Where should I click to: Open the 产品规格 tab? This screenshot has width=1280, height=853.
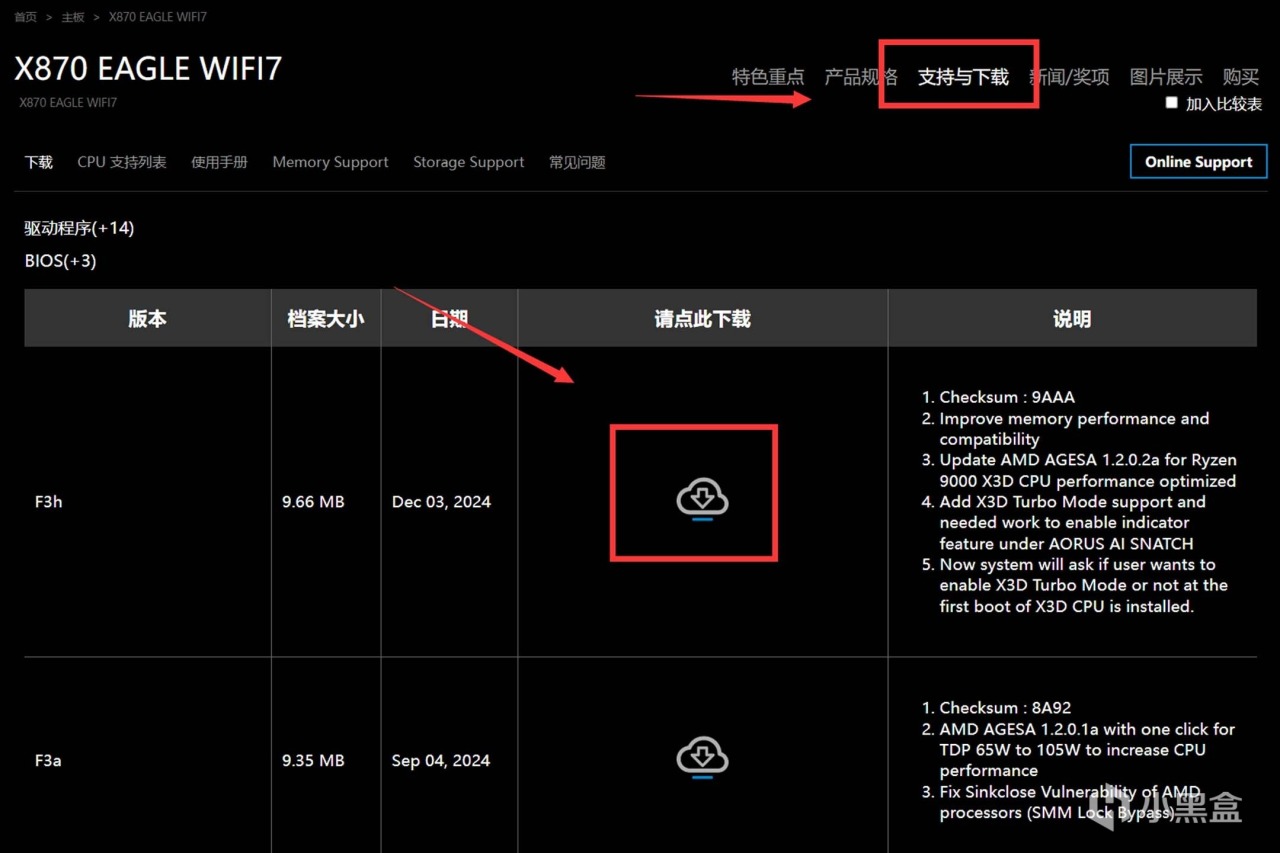861,77
